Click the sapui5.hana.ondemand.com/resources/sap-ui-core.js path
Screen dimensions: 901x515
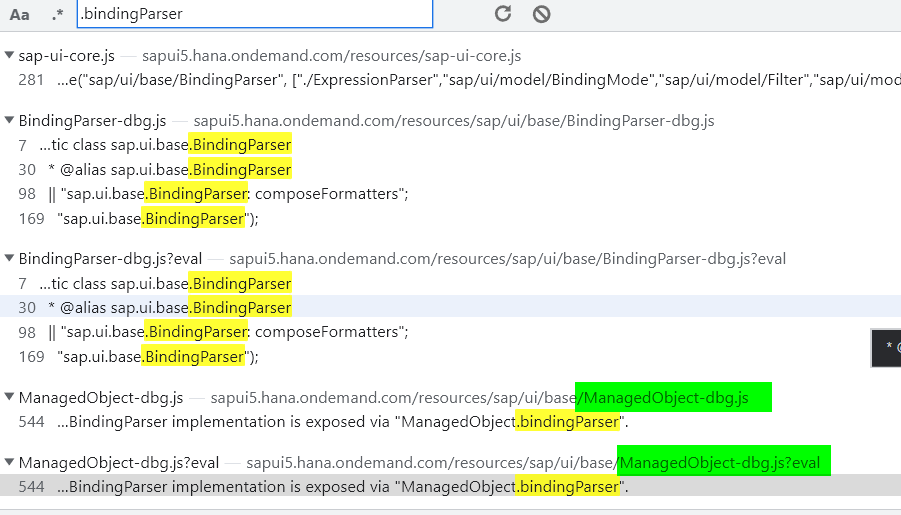pos(332,56)
